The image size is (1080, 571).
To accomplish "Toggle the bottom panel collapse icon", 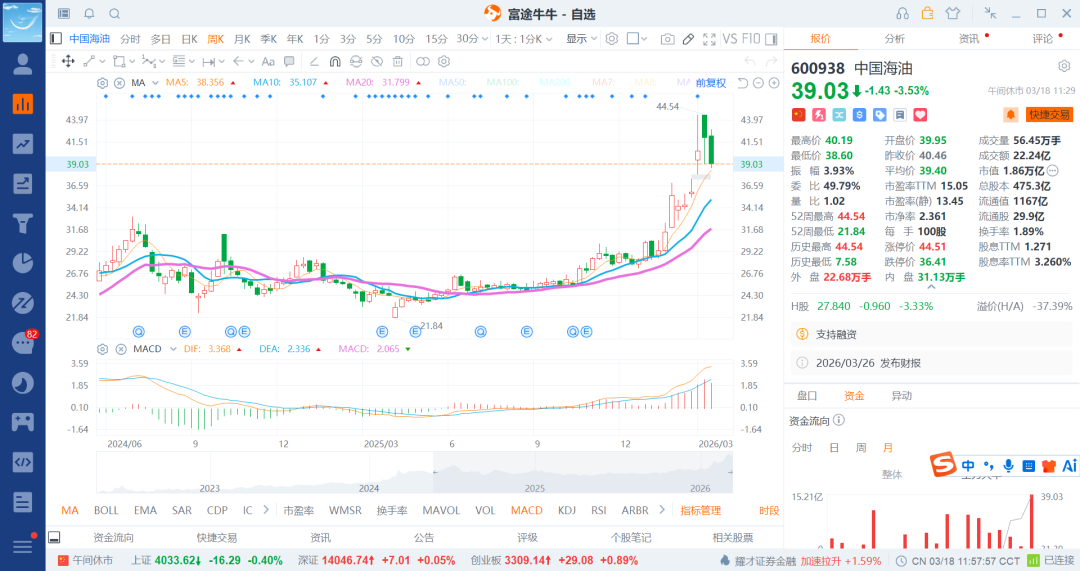I will pos(54,537).
